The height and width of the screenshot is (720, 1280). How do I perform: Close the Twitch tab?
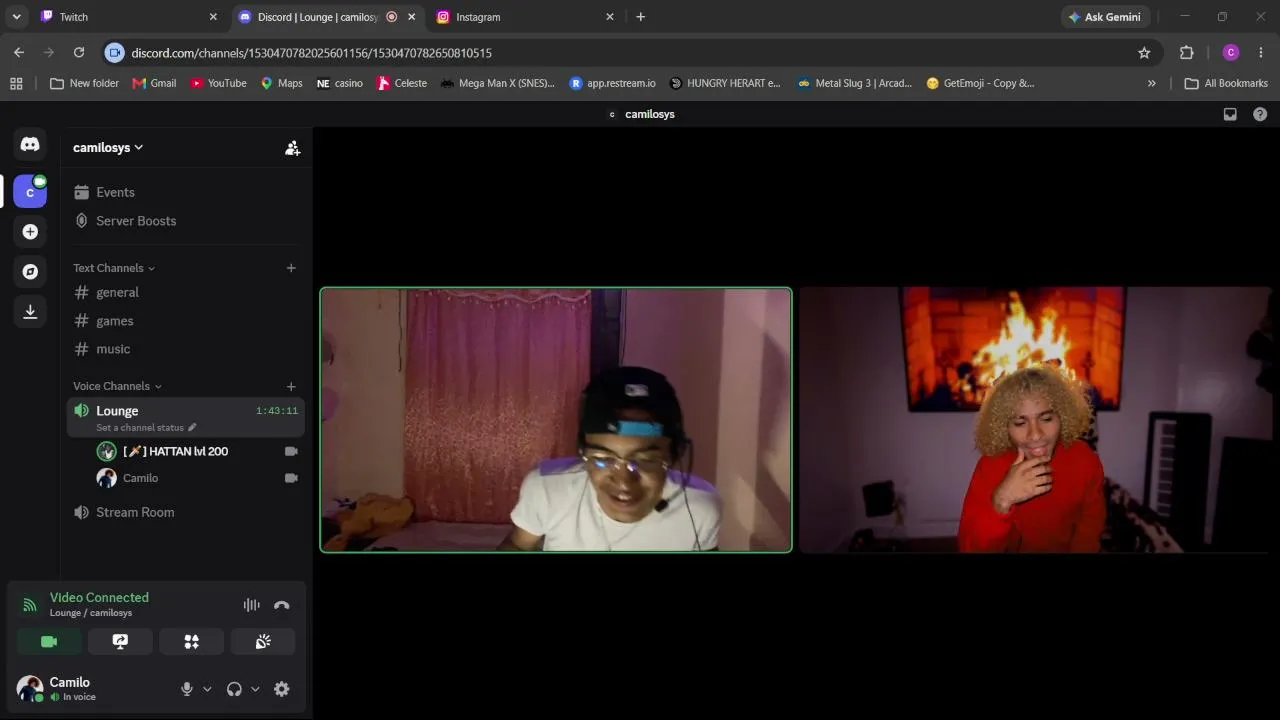click(x=213, y=17)
